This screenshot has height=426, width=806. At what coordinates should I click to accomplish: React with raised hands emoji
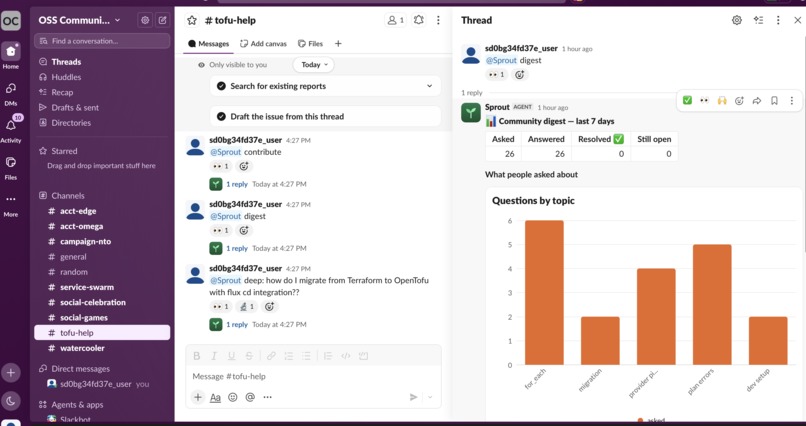click(x=722, y=100)
